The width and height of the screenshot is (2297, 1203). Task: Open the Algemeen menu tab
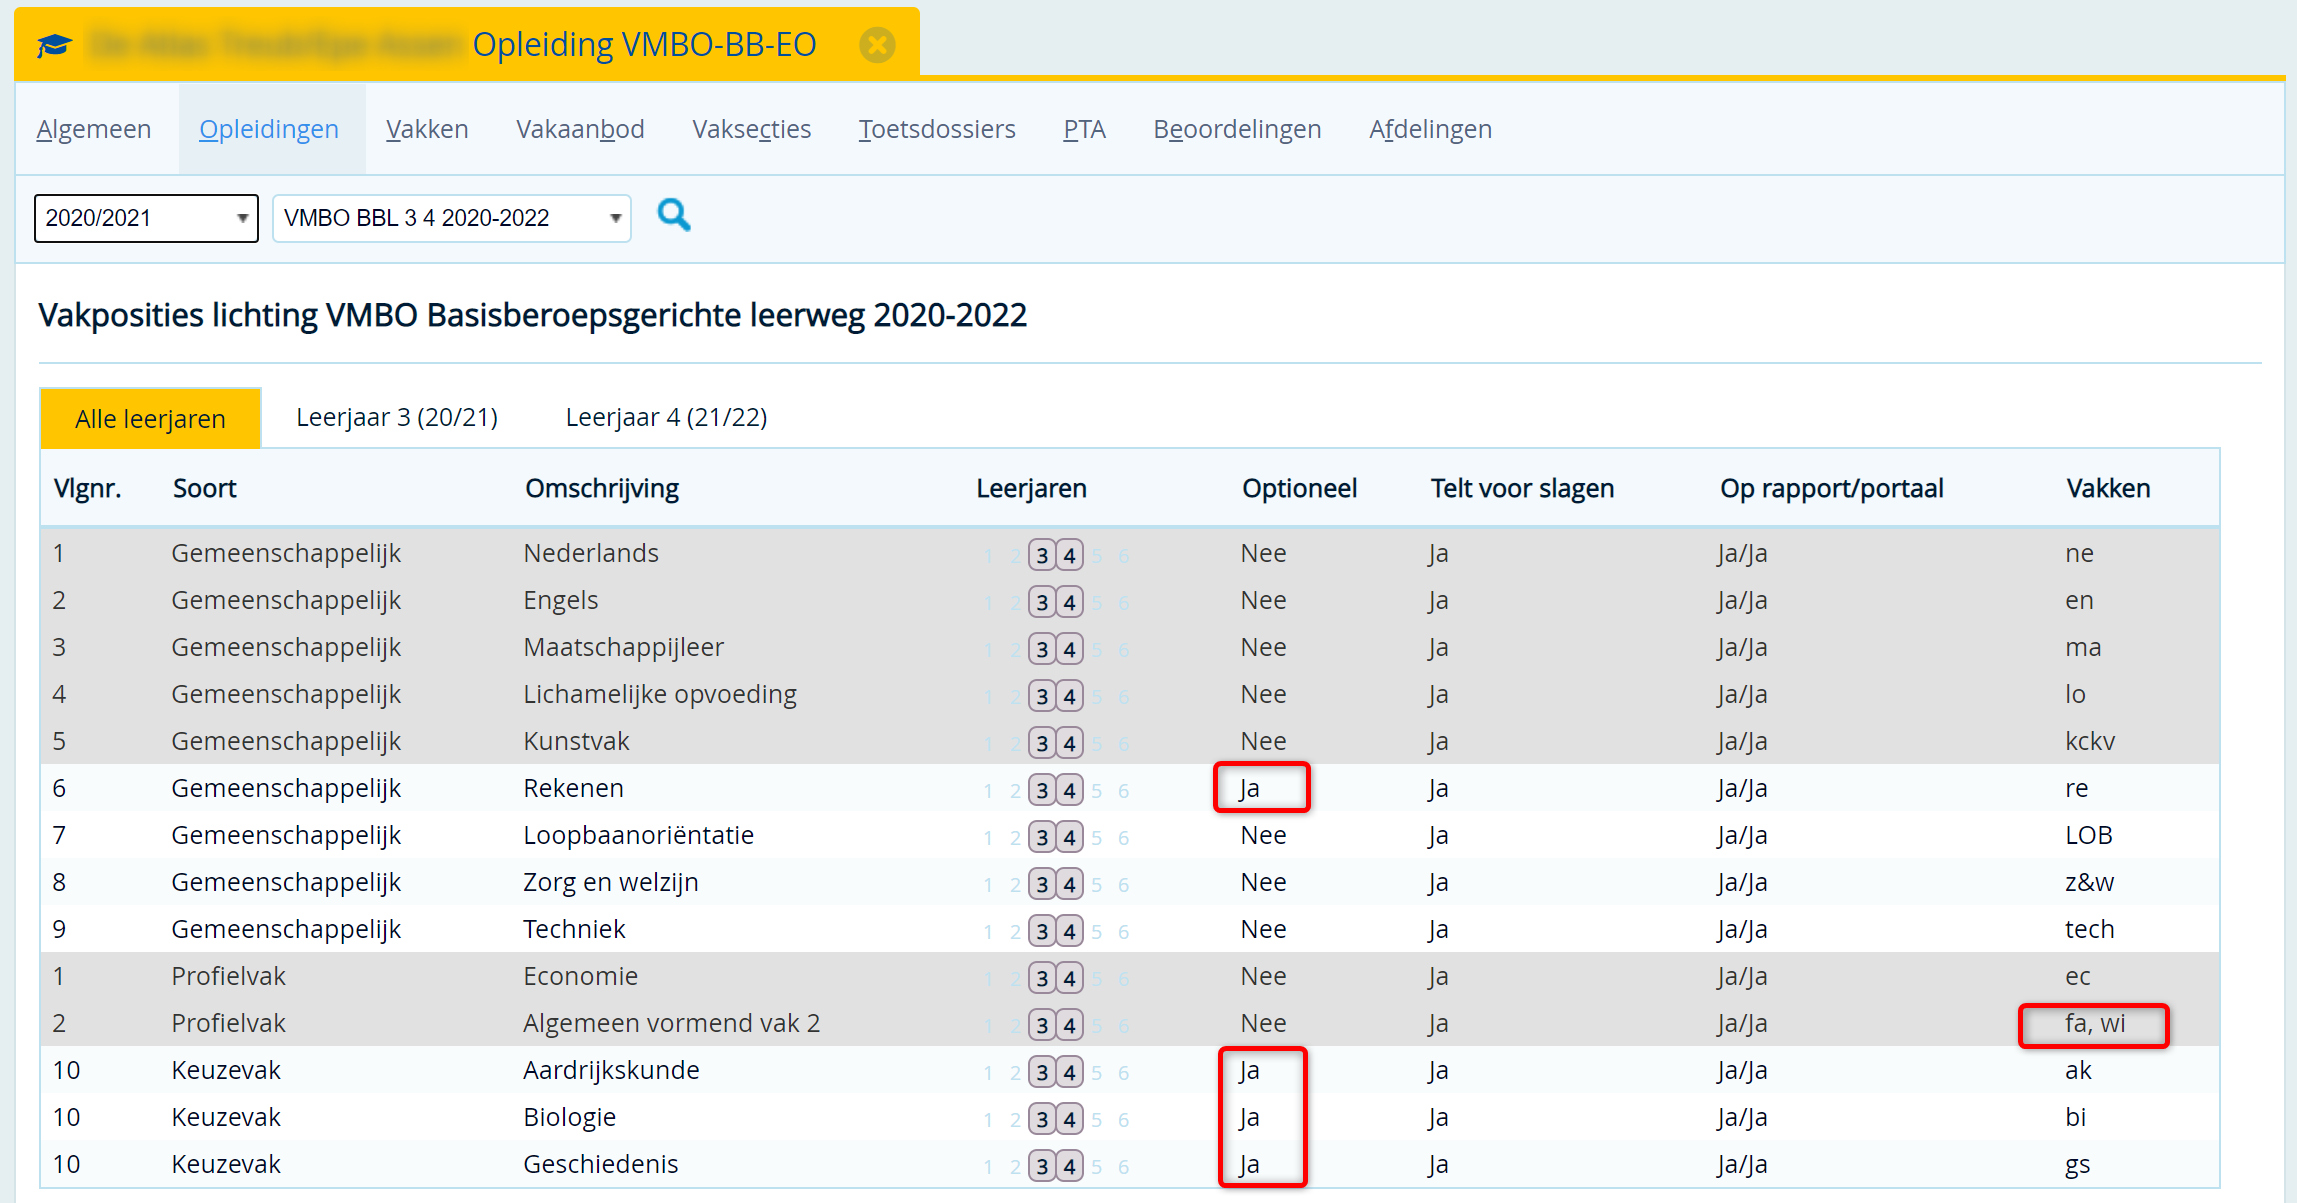(x=94, y=129)
